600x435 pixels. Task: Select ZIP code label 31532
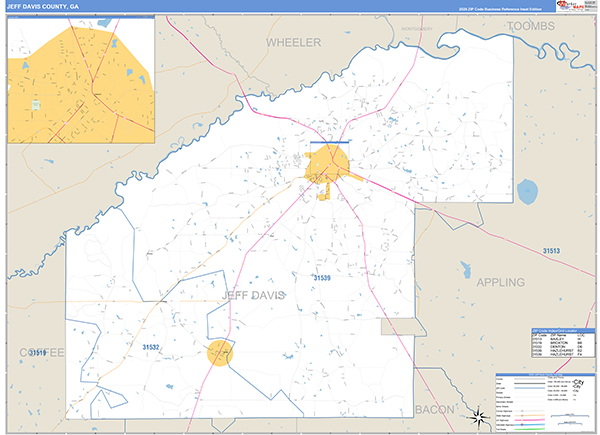151,347
